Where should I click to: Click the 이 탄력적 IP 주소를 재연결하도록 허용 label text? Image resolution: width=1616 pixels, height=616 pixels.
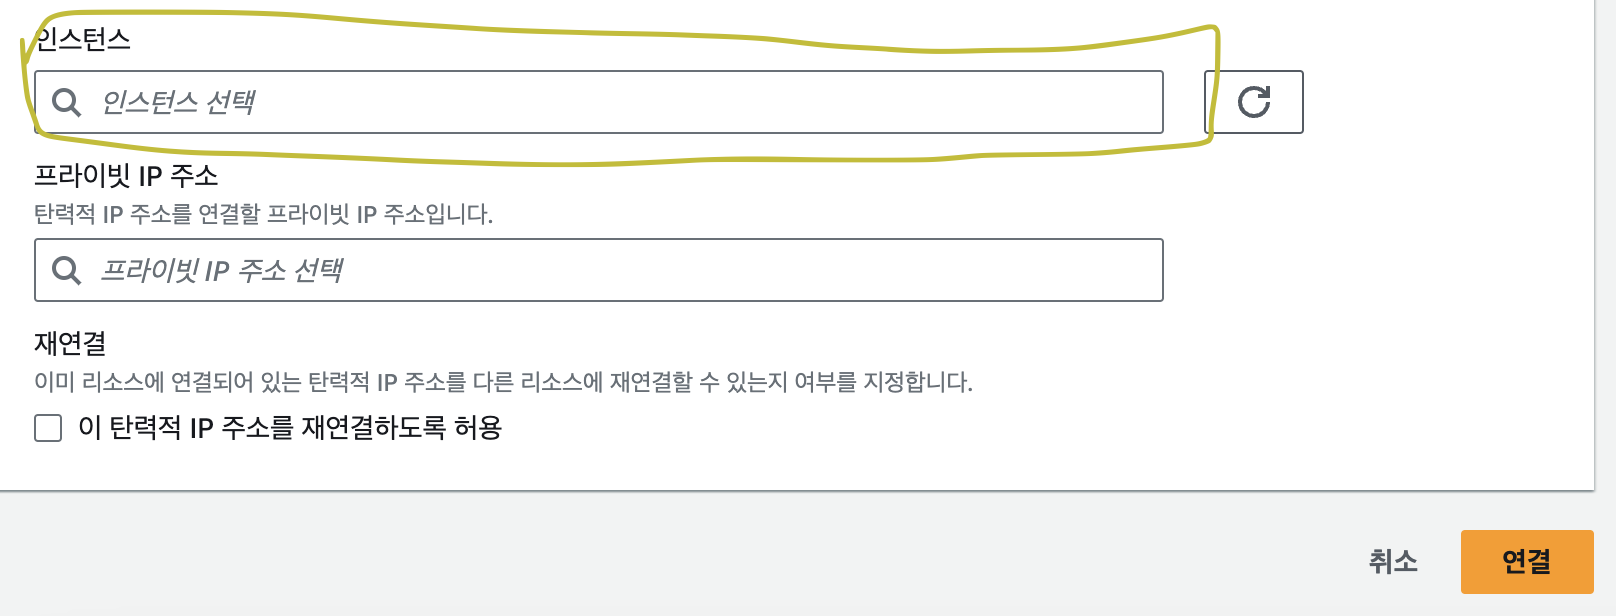(x=290, y=428)
